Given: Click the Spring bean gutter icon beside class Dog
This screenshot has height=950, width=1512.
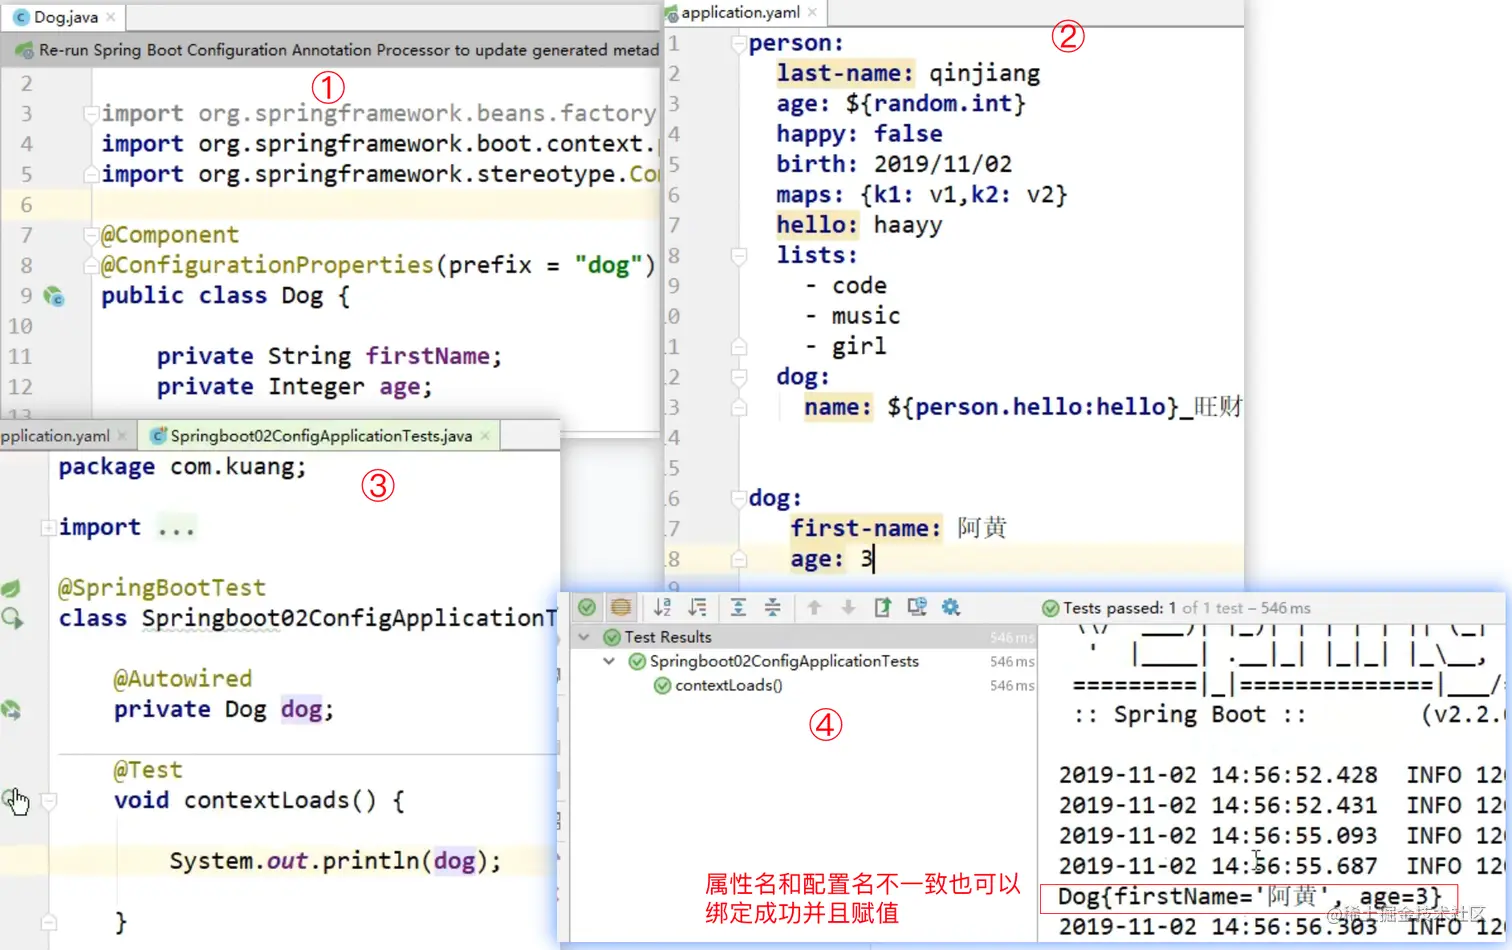Looking at the screenshot, I should click(x=54, y=296).
